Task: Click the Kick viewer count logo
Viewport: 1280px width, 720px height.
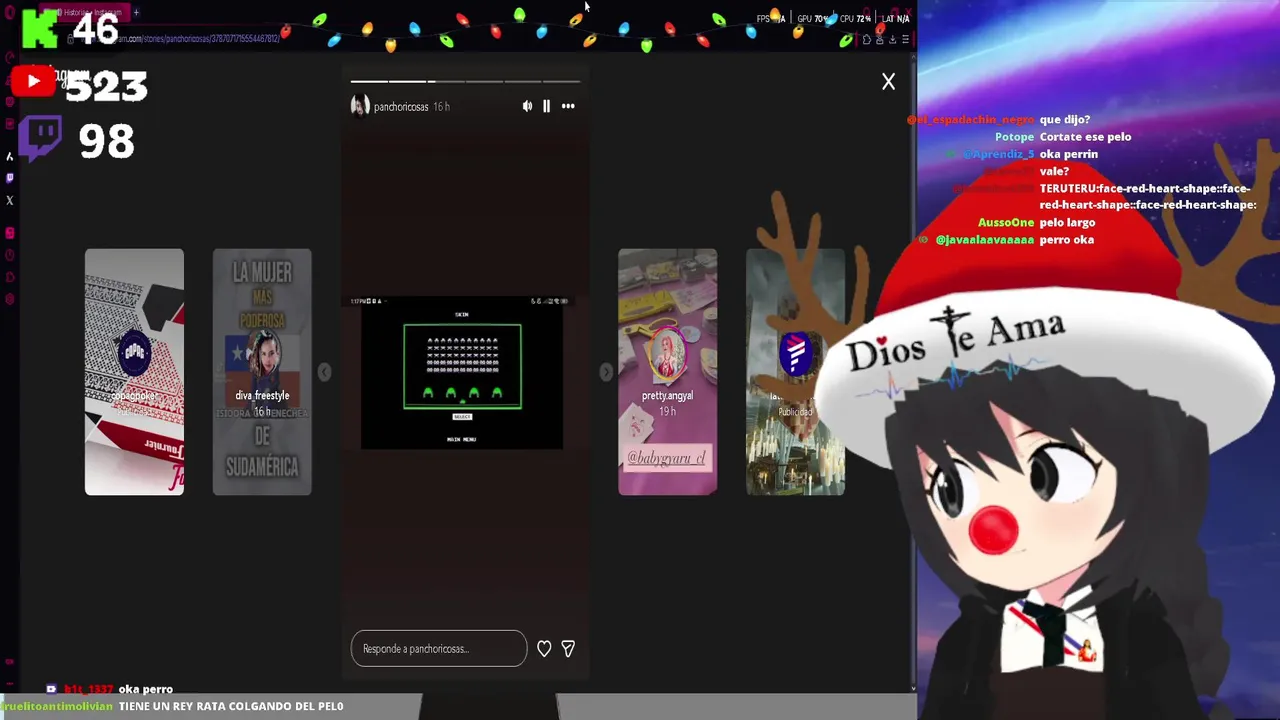Action: [x=40, y=27]
